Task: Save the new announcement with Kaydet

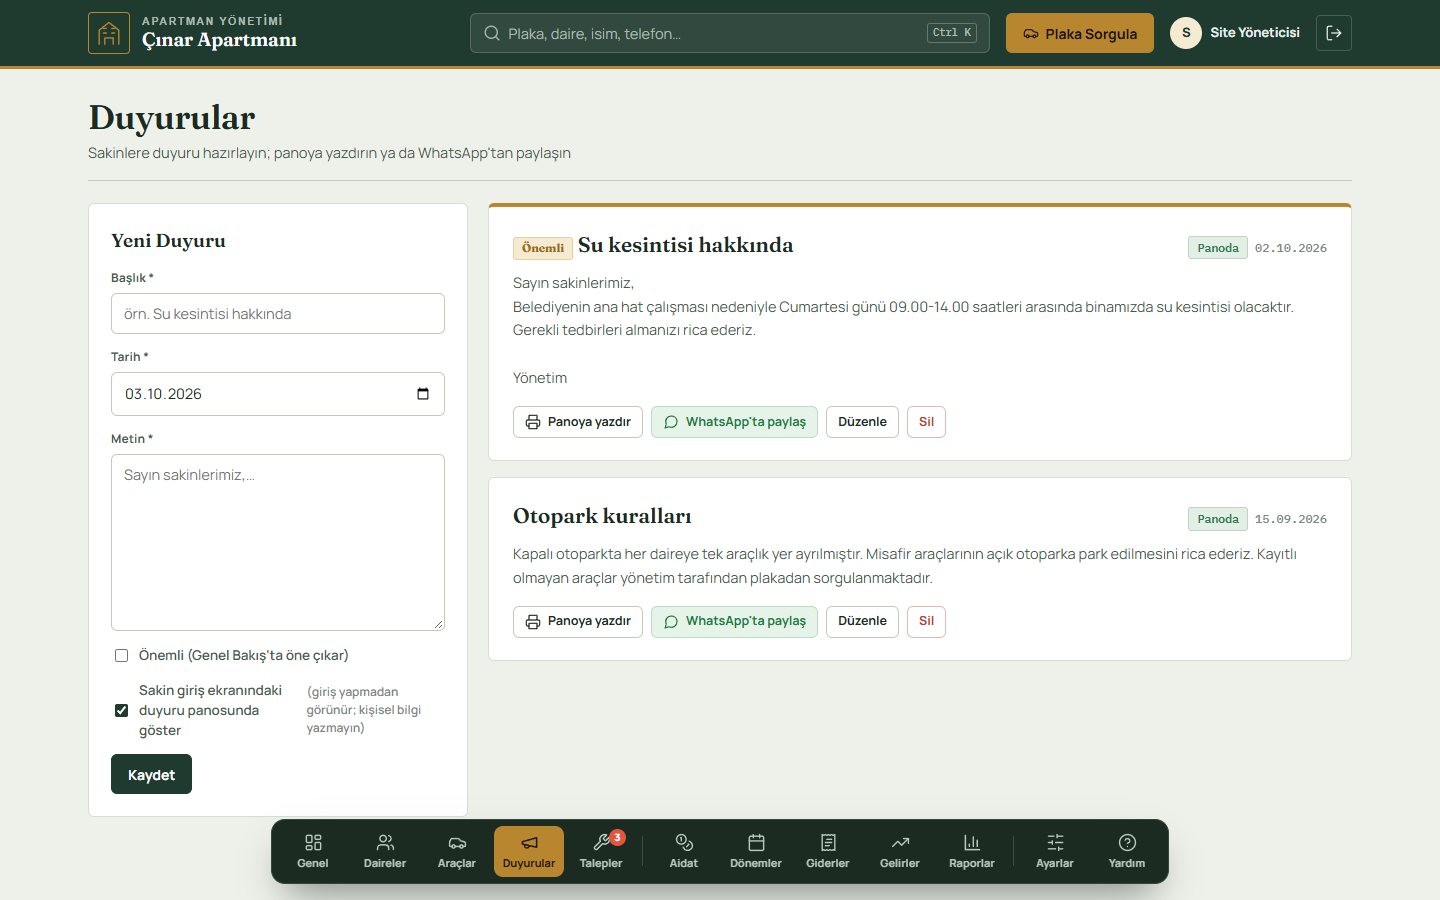Action: tap(151, 774)
